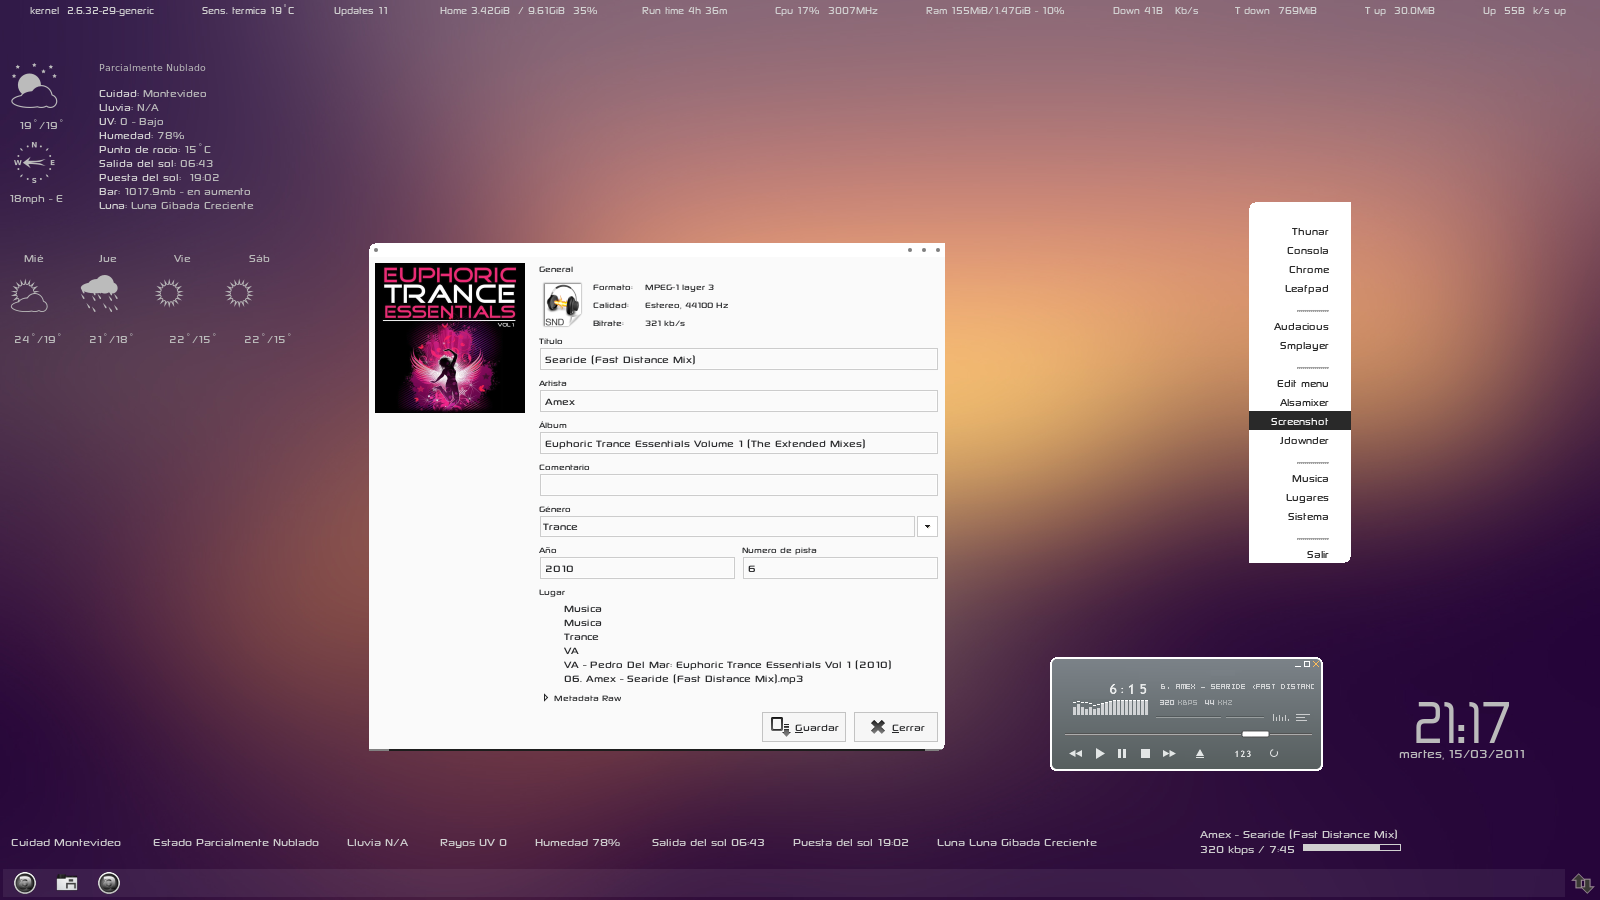Open Alsamixer from the menu
The image size is (1600, 900).
click(x=1300, y=402)
